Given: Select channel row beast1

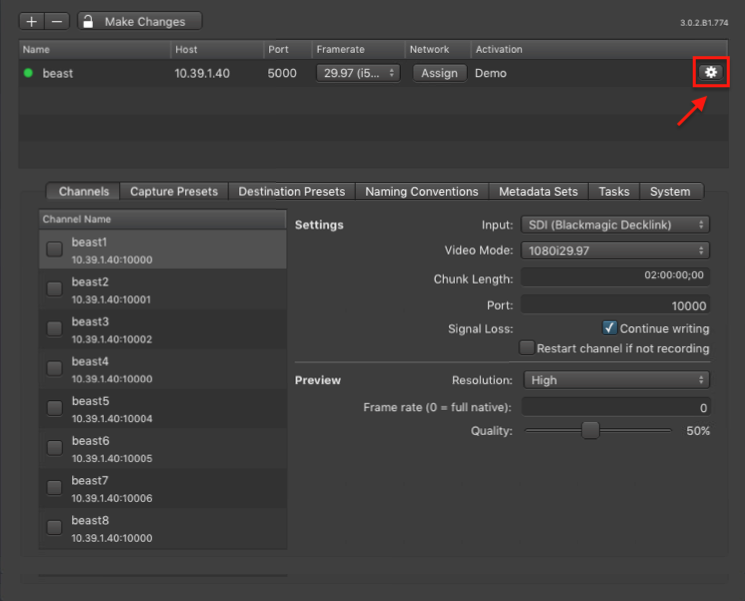Looking at the screenshot, I should click(x=162, y=250).
